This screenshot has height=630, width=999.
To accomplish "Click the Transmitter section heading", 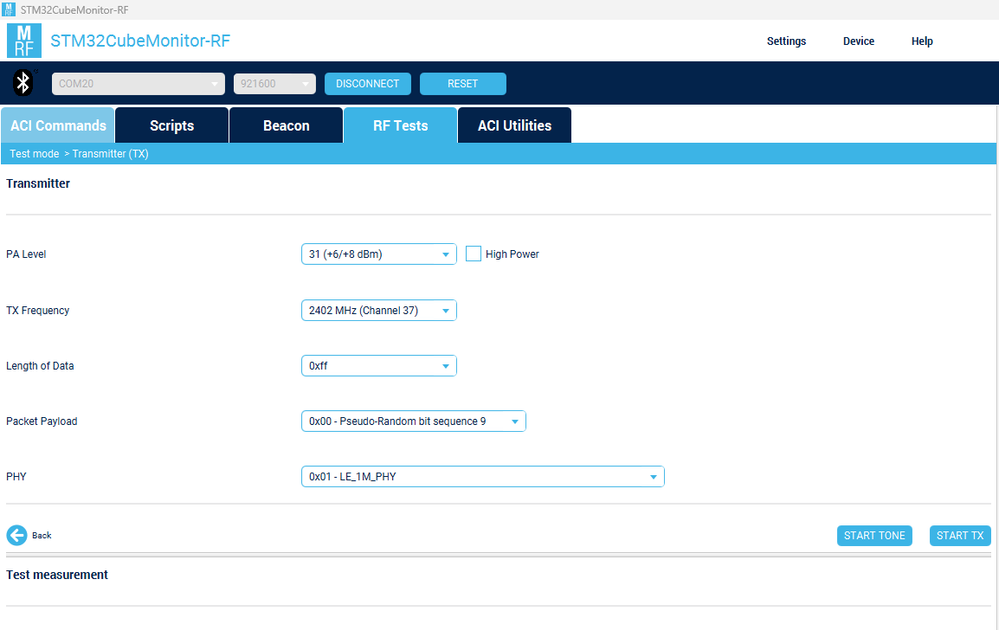I will 38,183.
